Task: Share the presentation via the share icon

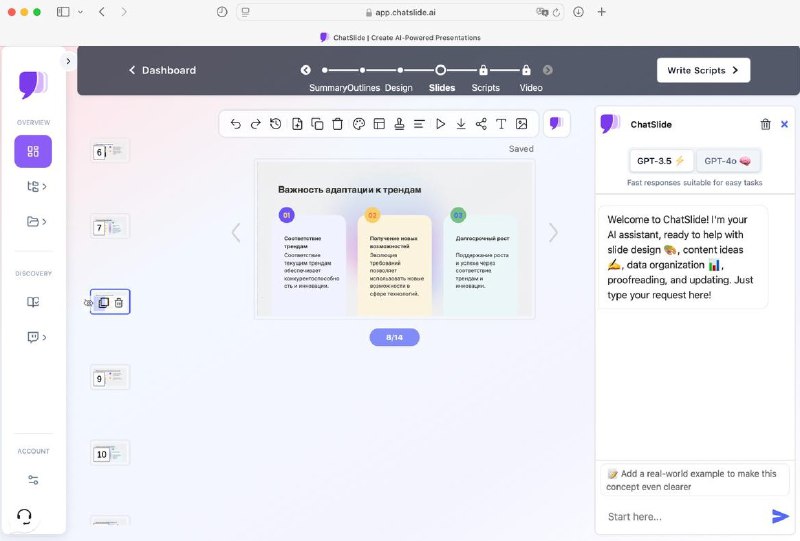Action: pos(481,124)
